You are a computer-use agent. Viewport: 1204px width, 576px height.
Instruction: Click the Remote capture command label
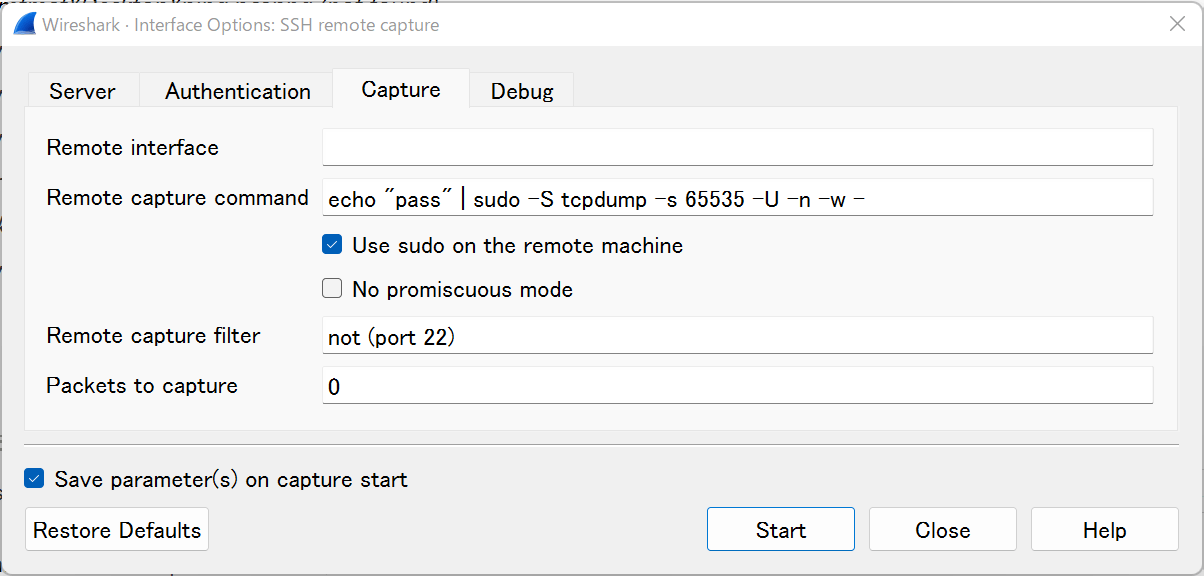(177, 198)
